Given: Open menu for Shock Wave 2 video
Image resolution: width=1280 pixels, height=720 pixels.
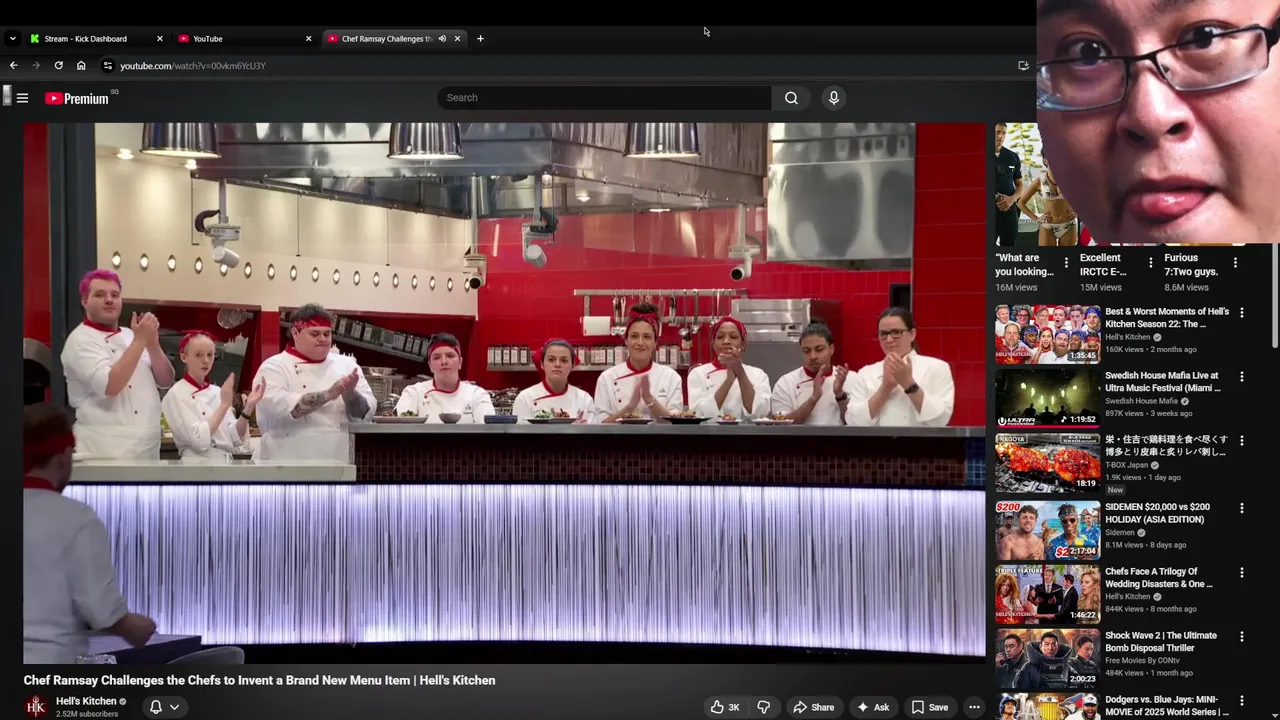Looking at the screenshot, I should coord(1242,637).
